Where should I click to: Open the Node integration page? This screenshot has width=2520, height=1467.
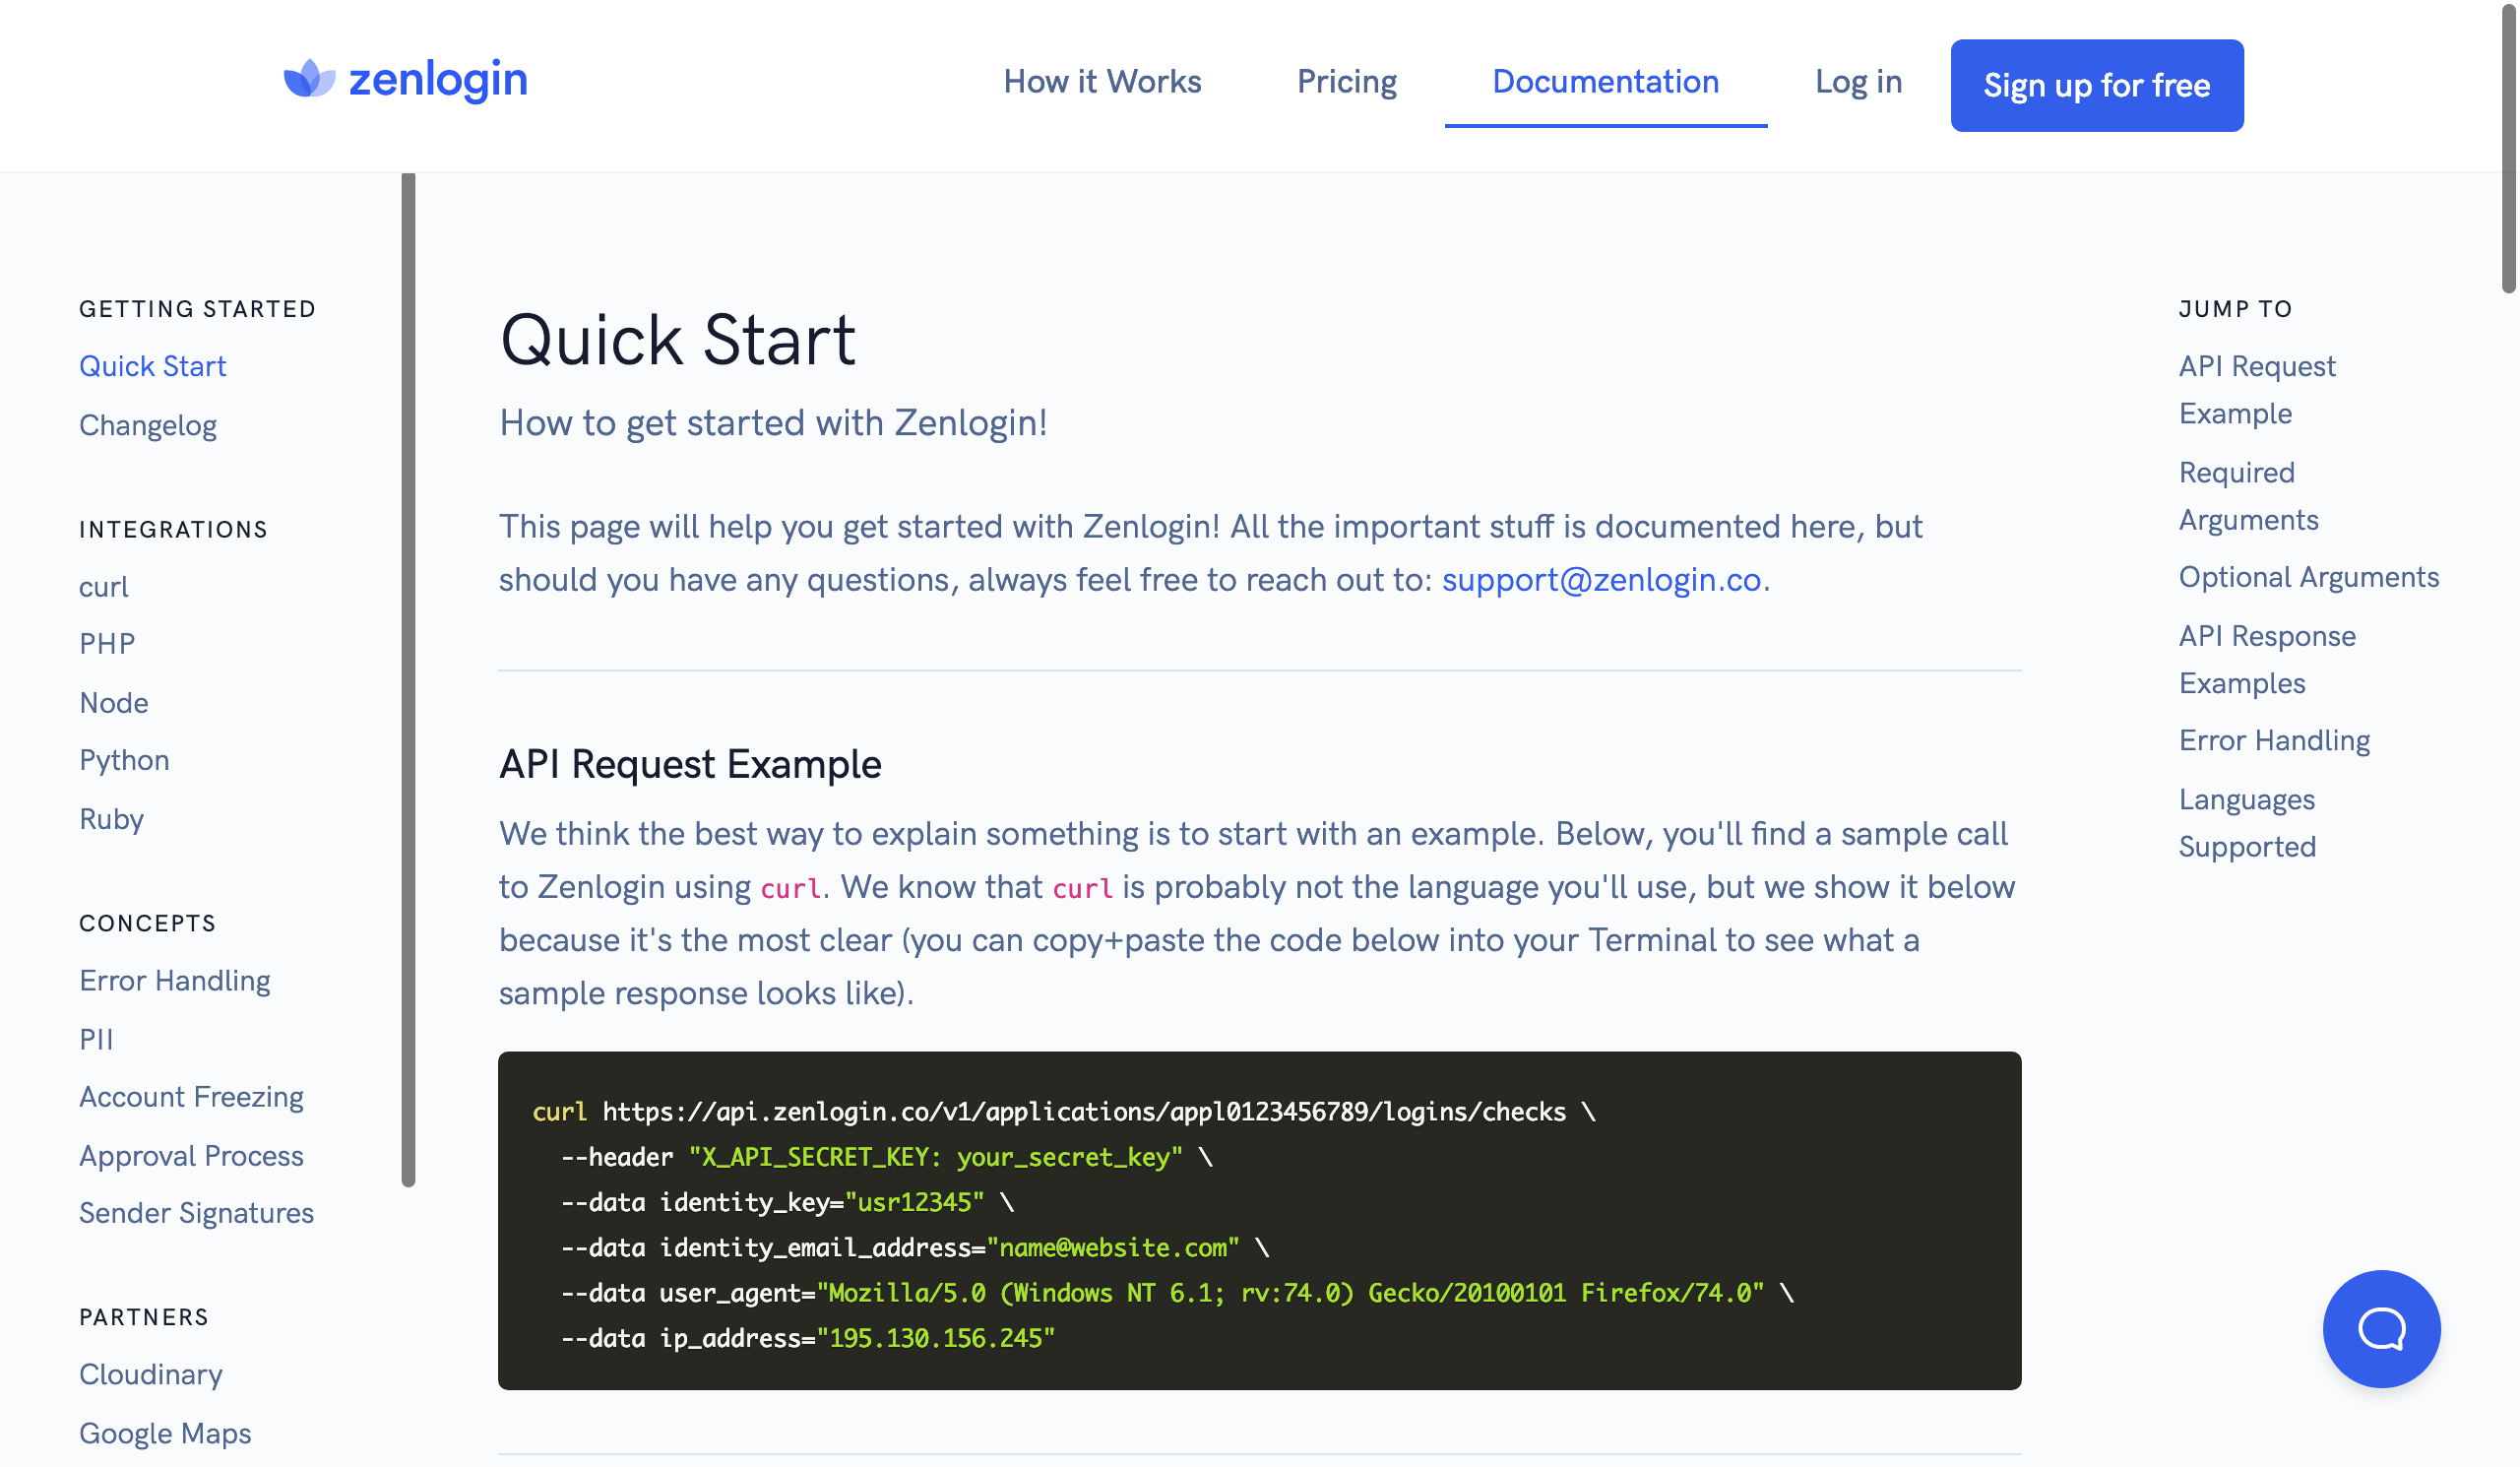coord(114,702)
